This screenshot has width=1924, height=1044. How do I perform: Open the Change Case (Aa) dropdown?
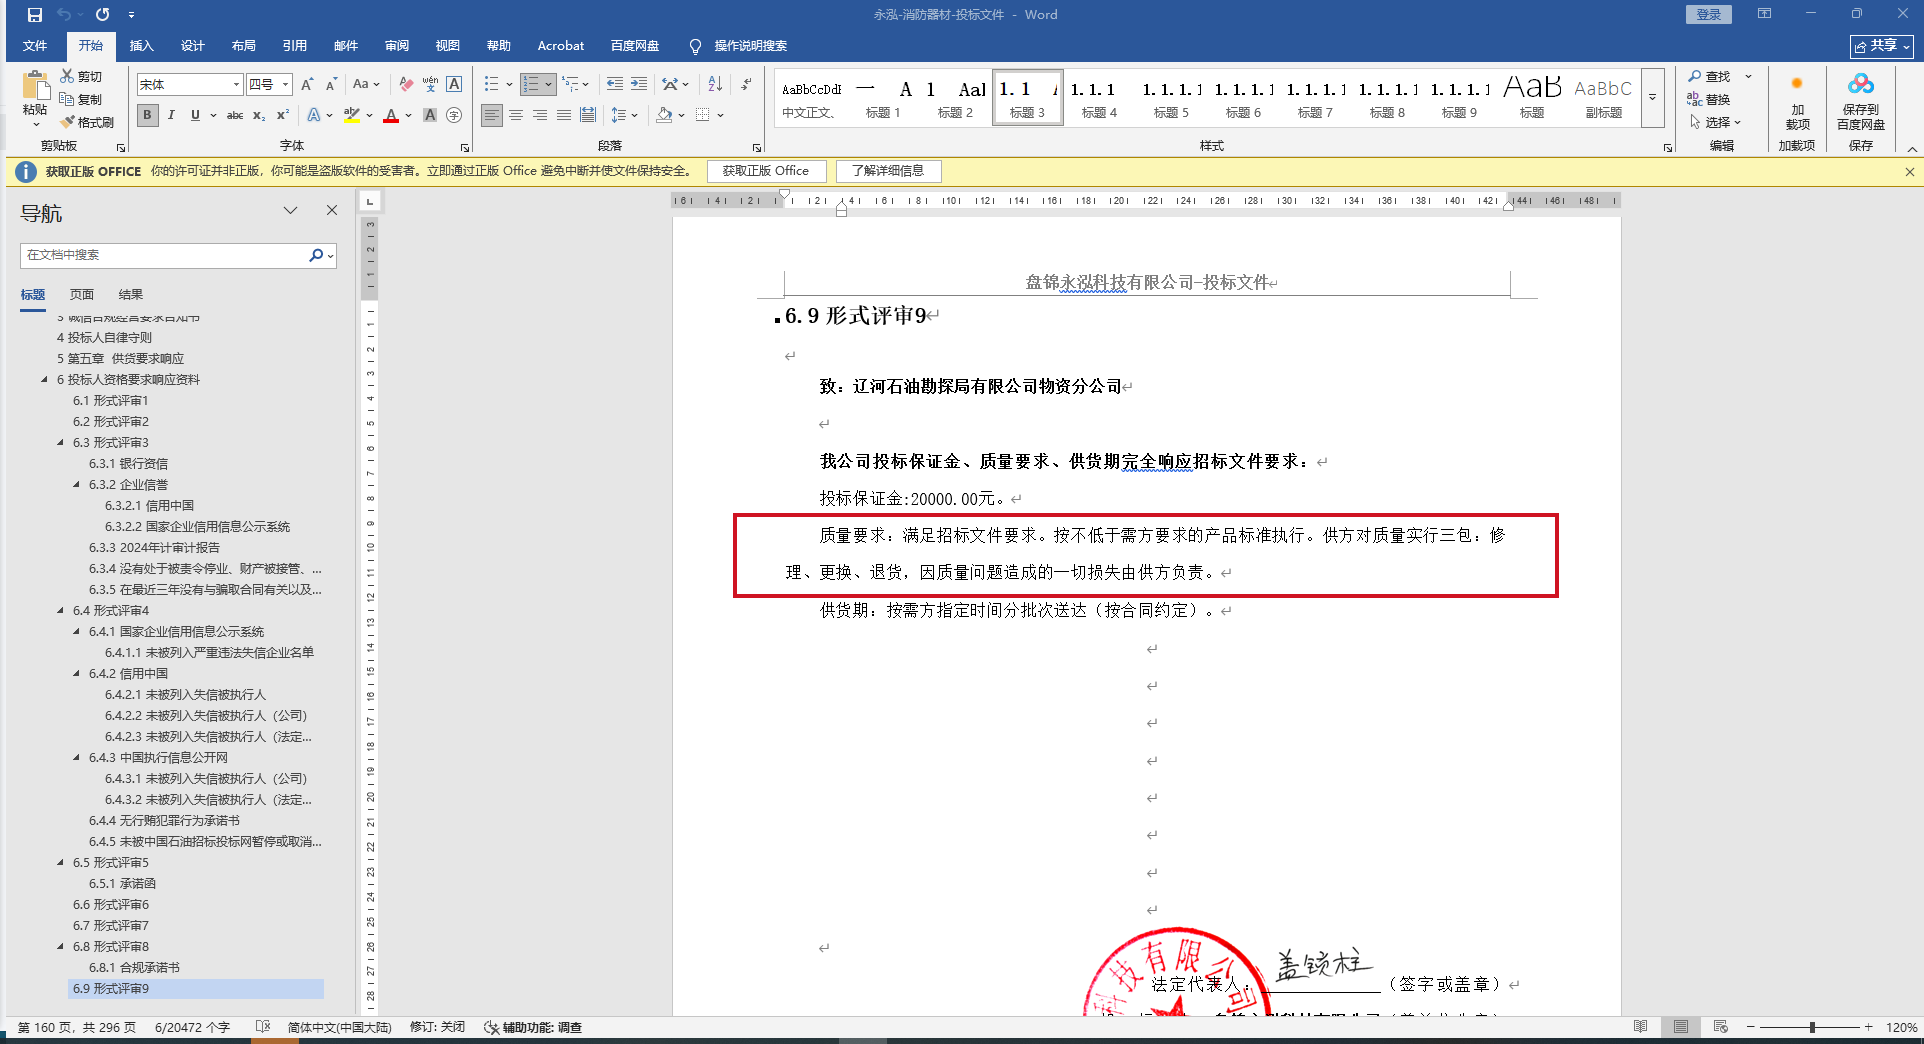coord(366,85)
